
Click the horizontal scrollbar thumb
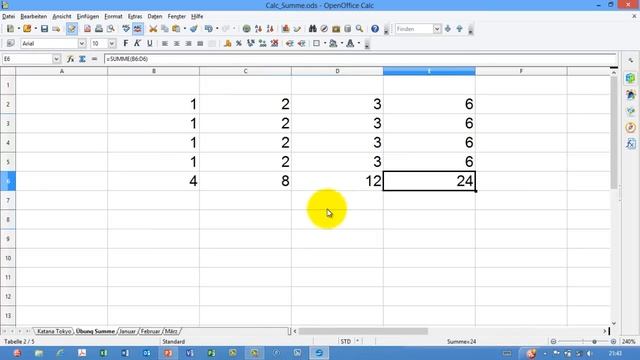(x=363, y=331)
